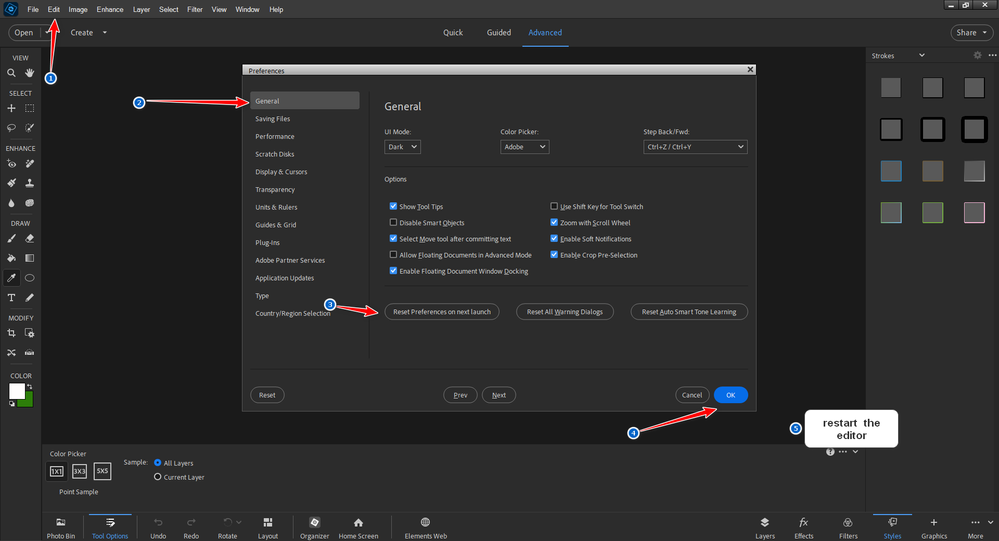Viewport: 999px width, 541px height.
Task: Toggle Show Tool Tips checkbox
Action: (x=393, y=206)
